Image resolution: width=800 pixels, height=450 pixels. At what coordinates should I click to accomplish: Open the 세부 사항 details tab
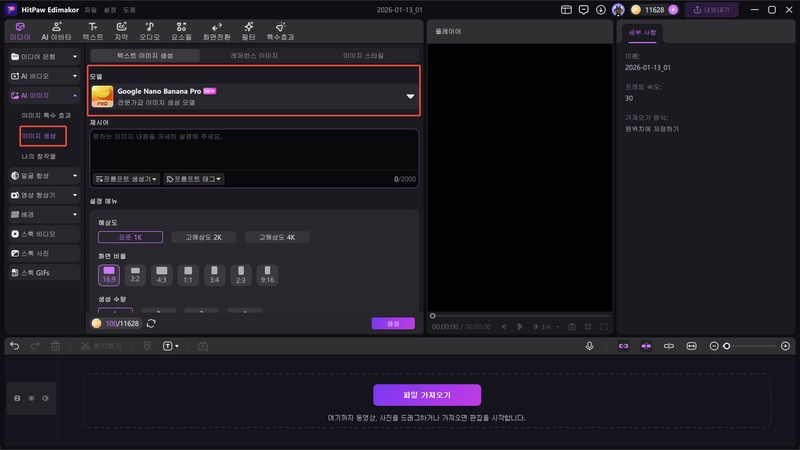click(642, 33)
